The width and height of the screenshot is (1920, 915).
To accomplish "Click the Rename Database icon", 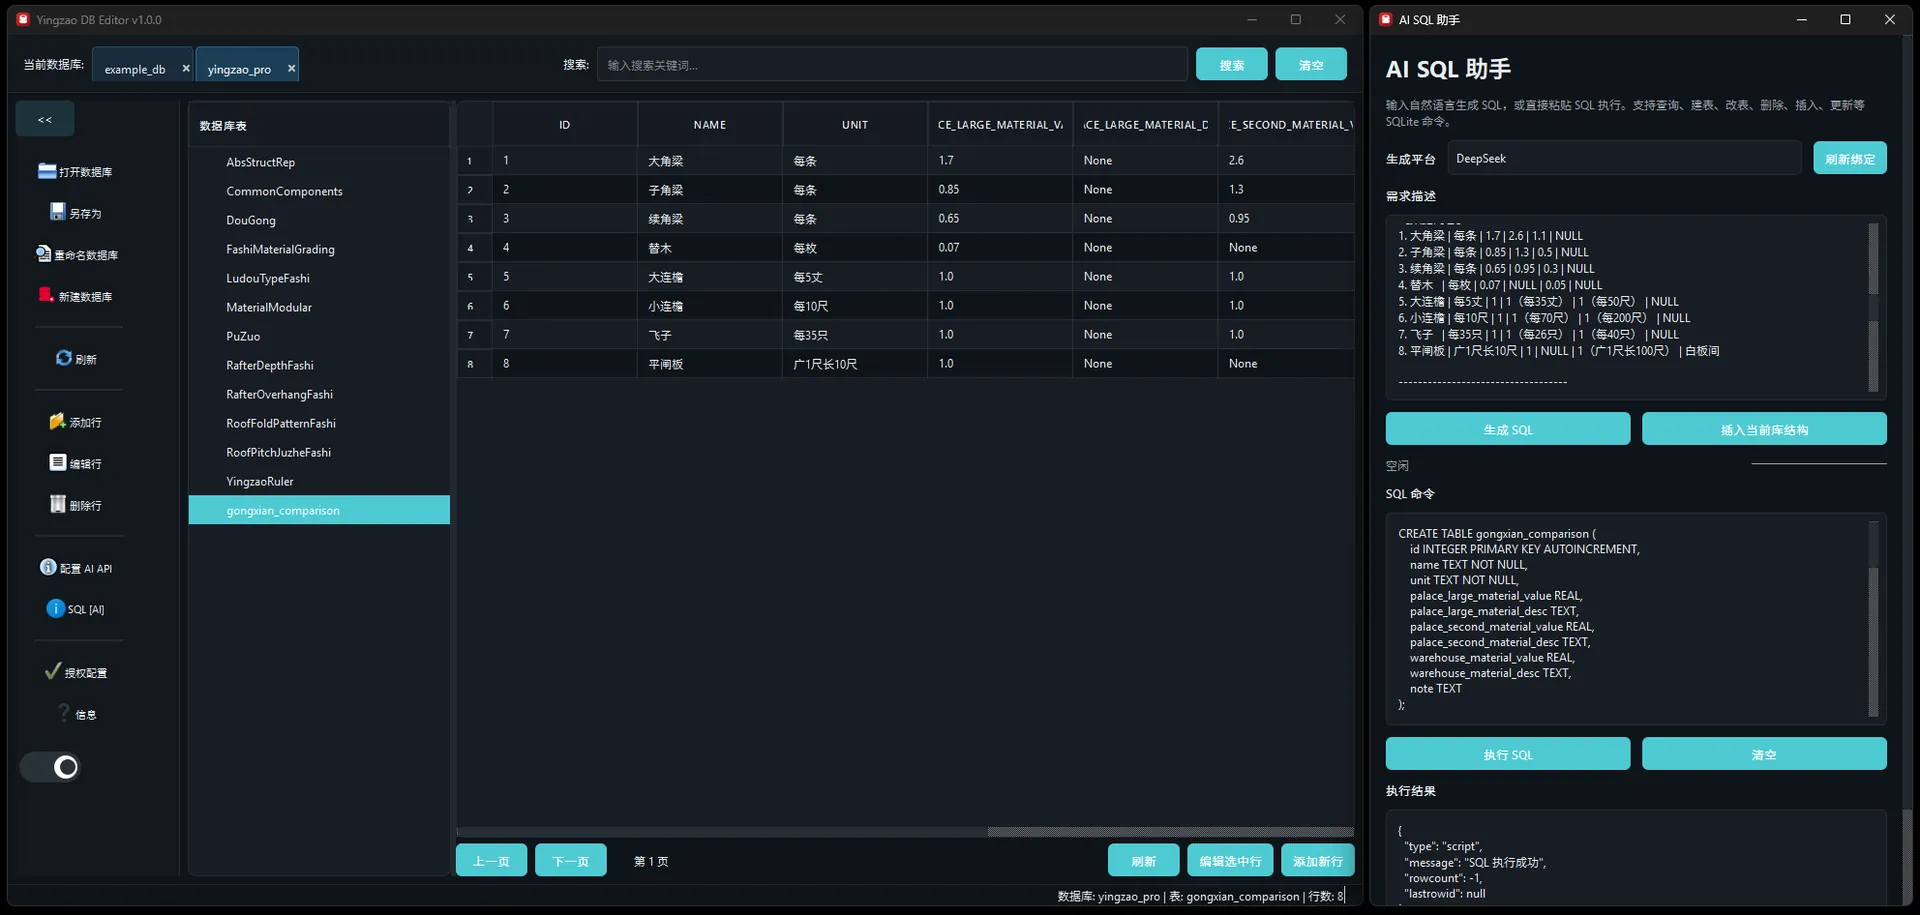I will pyautogui.click(x=44, y=254).
